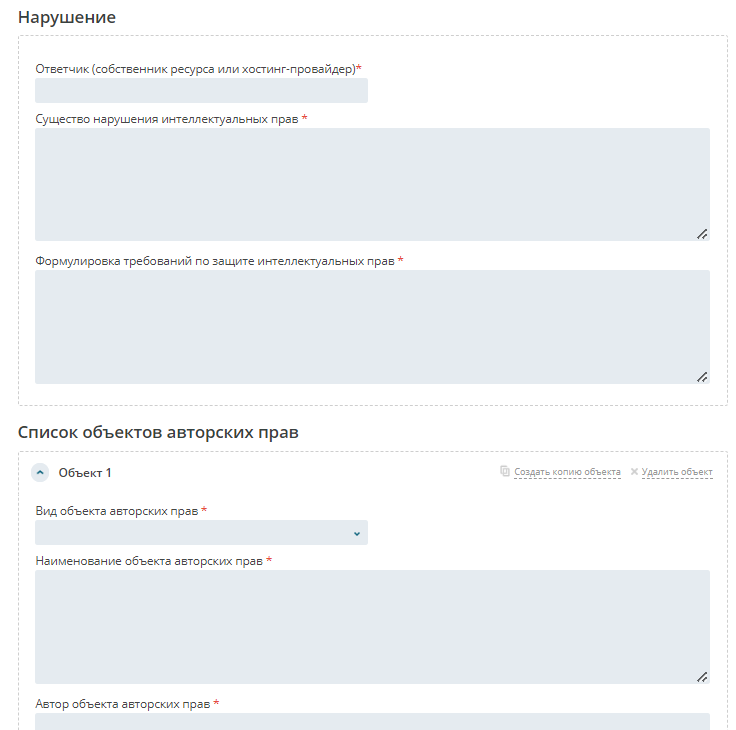Click the Автор объекта авторских прав label

click(x=123, y=704)
